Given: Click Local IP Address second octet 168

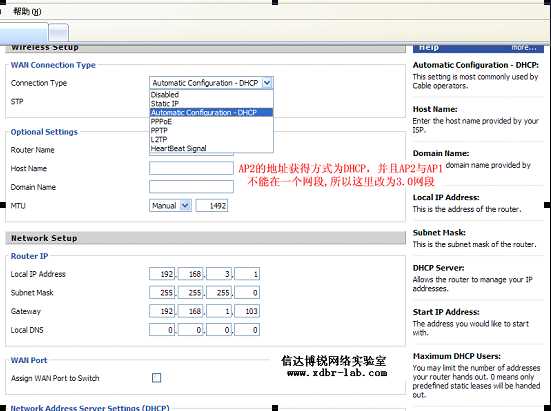Looking at the screenshot, I should click(190, 274).
